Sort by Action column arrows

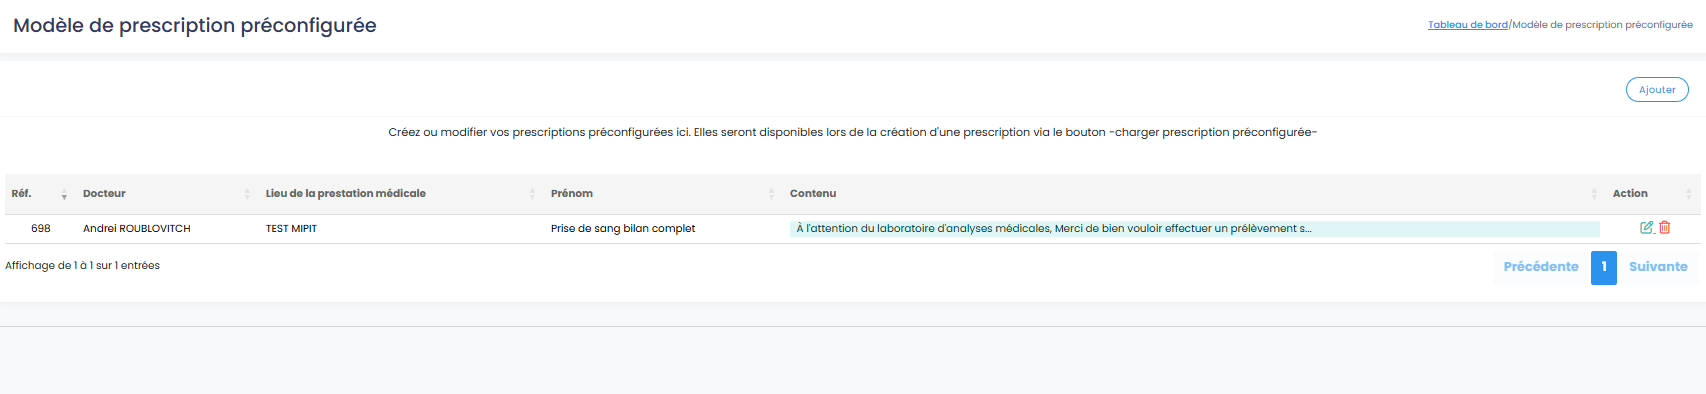tap(1689, 194)
